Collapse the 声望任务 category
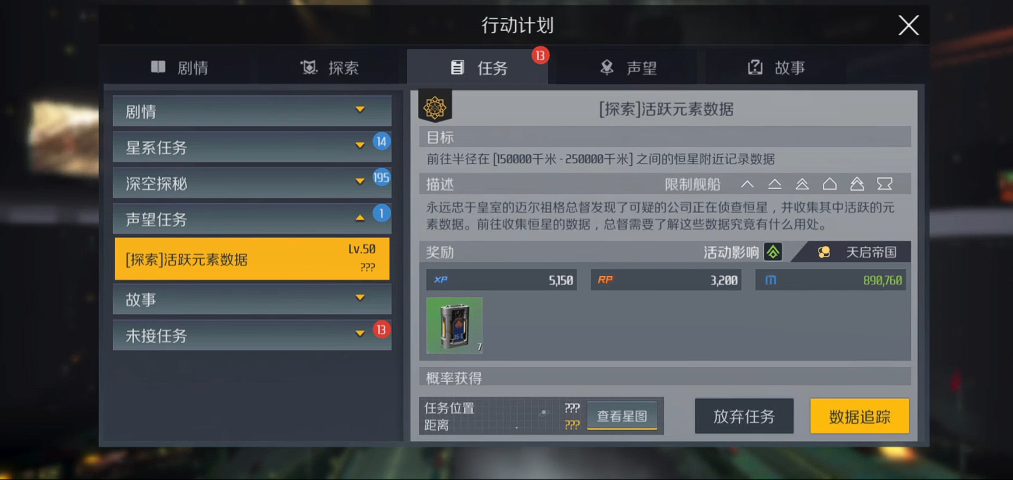Screen dimensions: 1013x480 coord(252,219)
